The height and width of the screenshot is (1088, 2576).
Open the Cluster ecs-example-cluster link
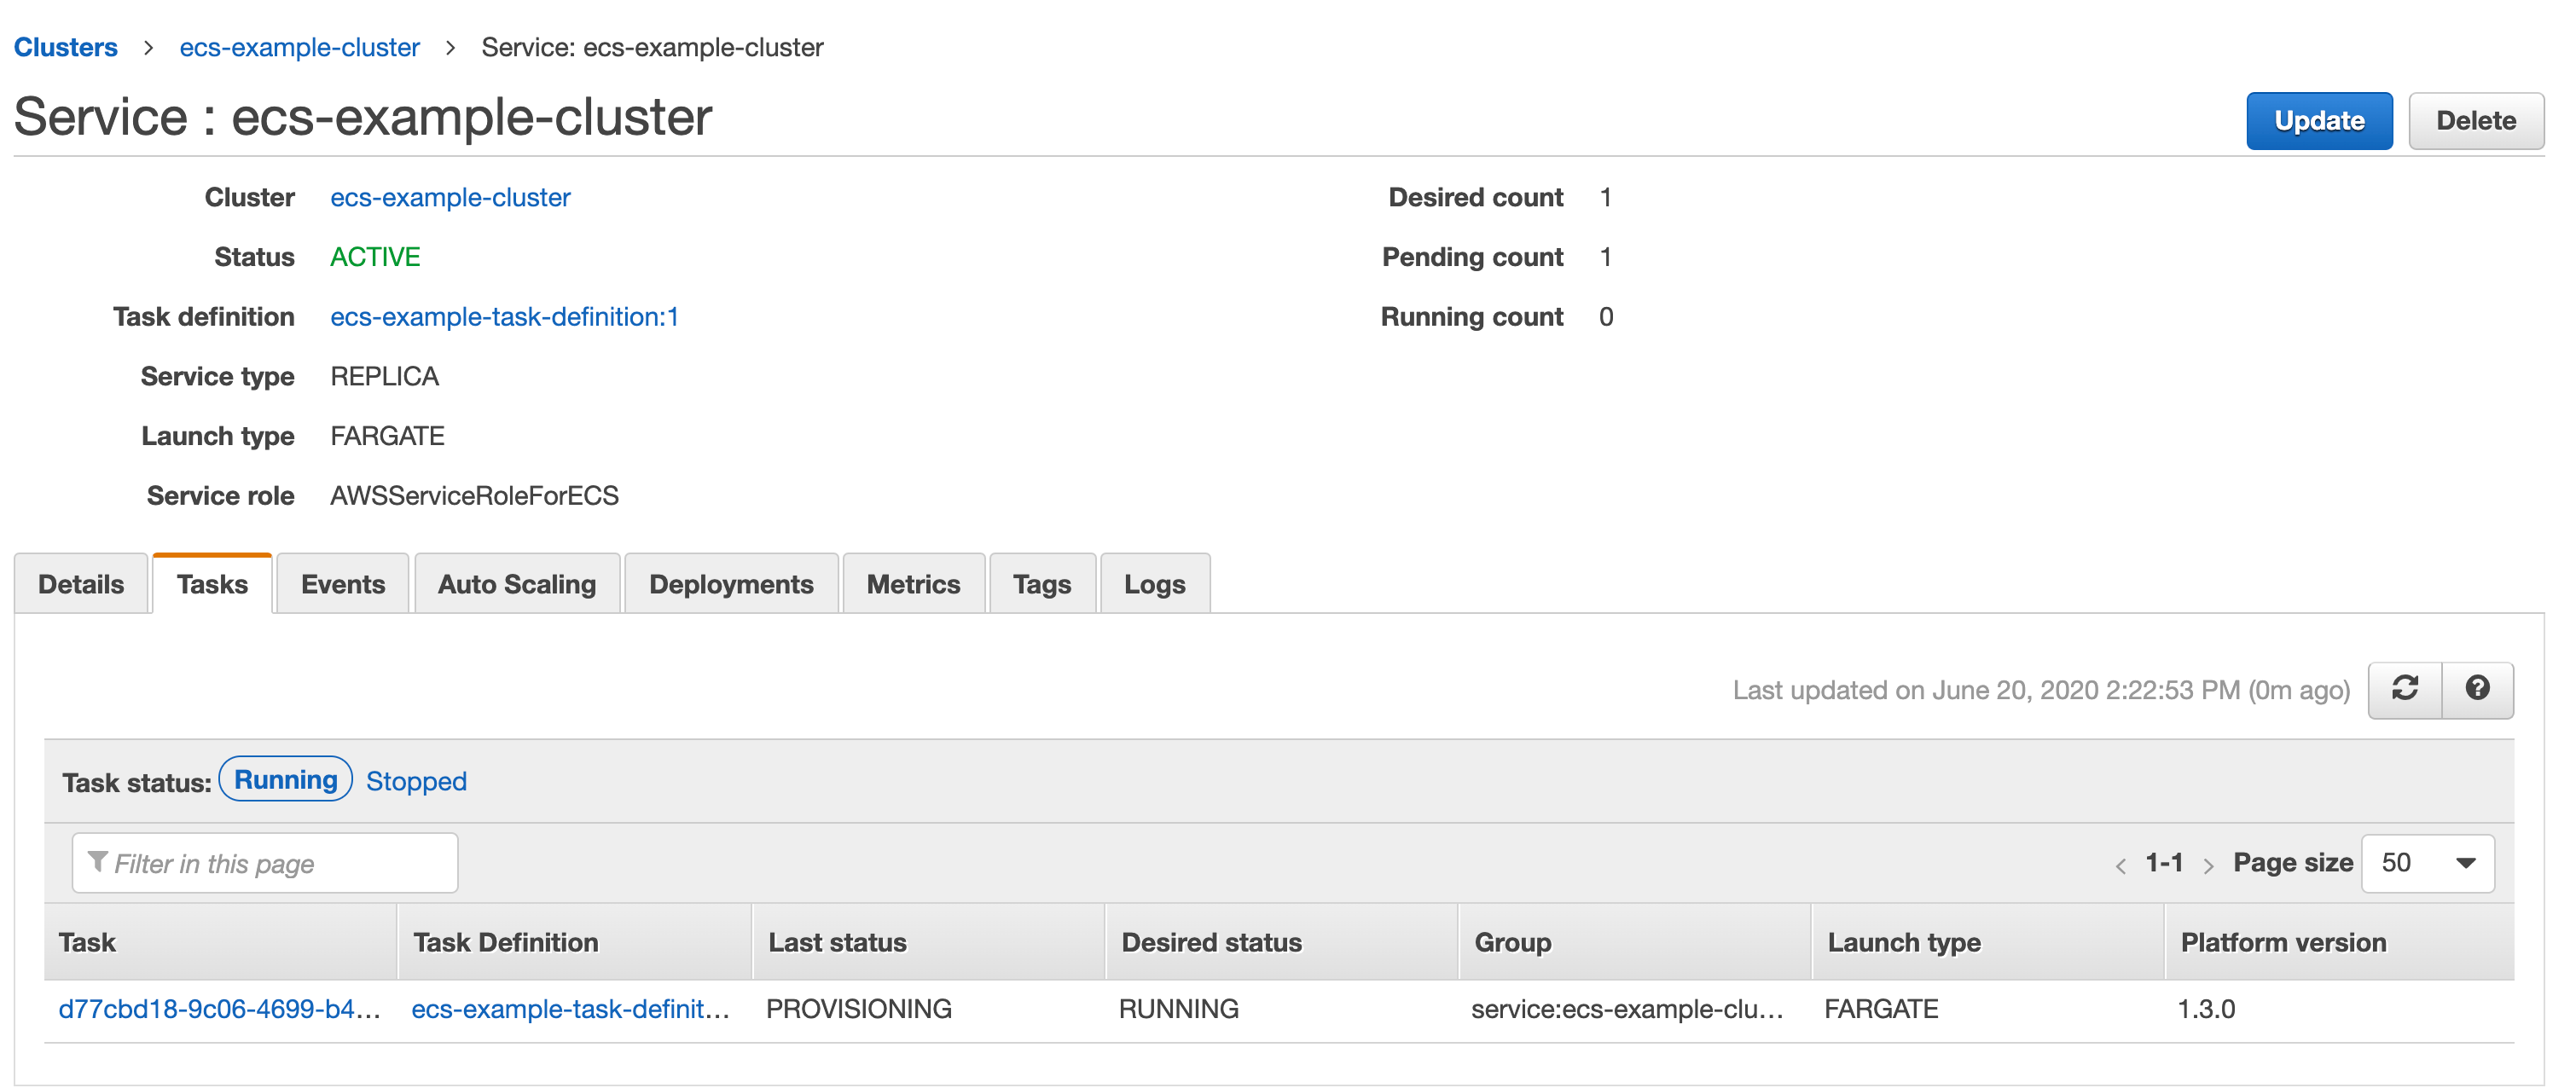tap(450, 197)
